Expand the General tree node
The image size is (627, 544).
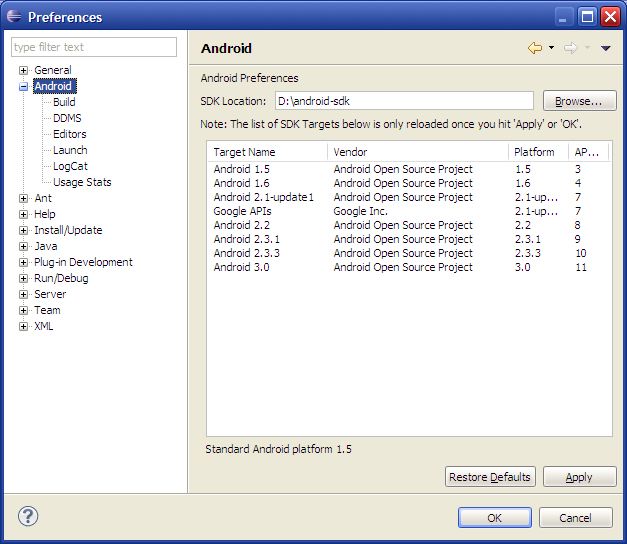[x=23, y=70]
